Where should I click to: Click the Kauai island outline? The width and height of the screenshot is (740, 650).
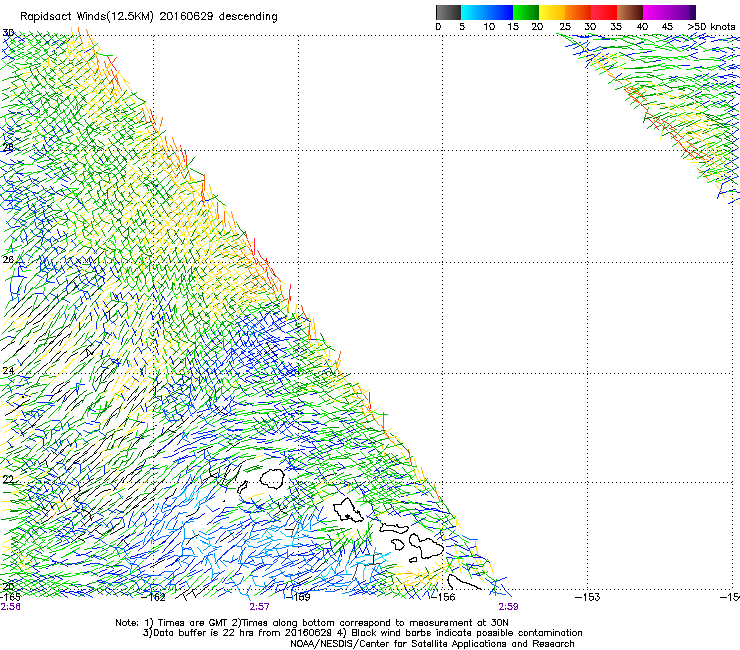coord(272,478)
